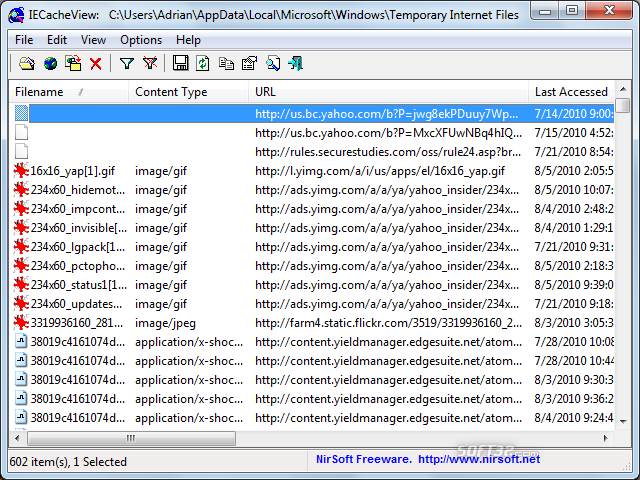Click the icon beside 234x60_hidemot... row
This screenshot has height=480, width=640.
click(21, 190)
